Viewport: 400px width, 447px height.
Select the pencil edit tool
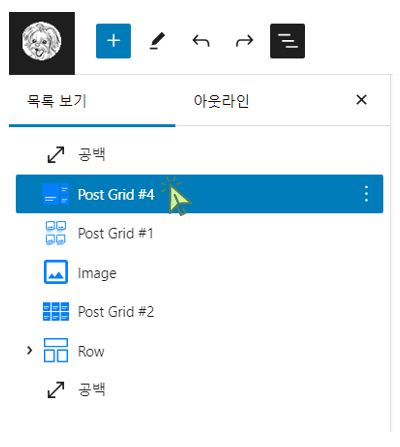pos(157,41)
